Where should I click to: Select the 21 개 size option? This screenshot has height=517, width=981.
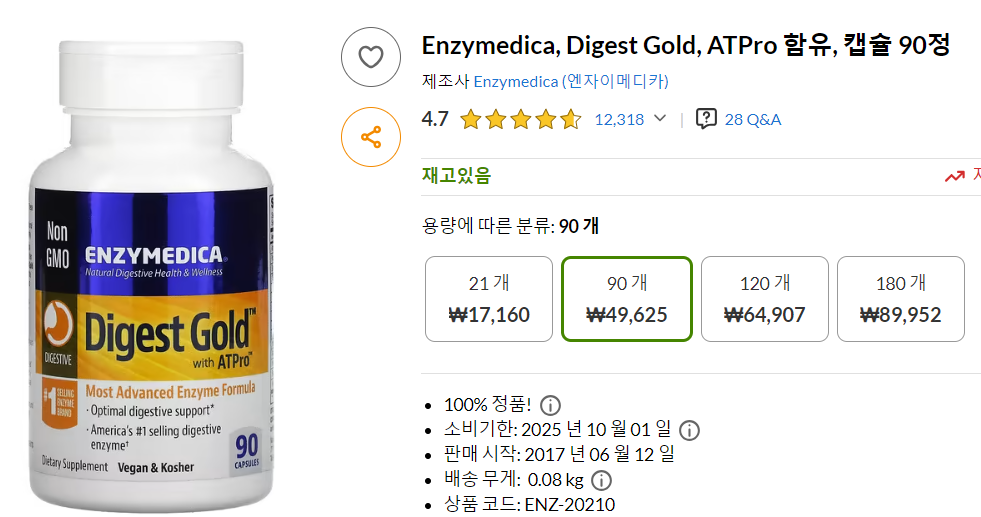(x=489, y=299)
